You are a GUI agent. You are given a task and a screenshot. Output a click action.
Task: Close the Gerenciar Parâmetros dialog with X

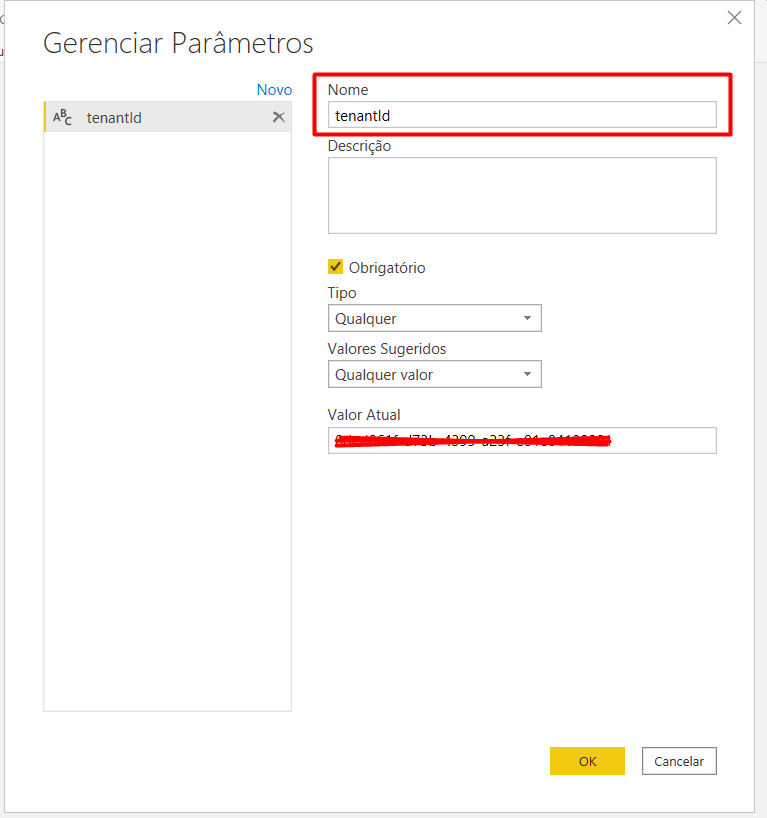pyautogui.click(x=734, y=18)
